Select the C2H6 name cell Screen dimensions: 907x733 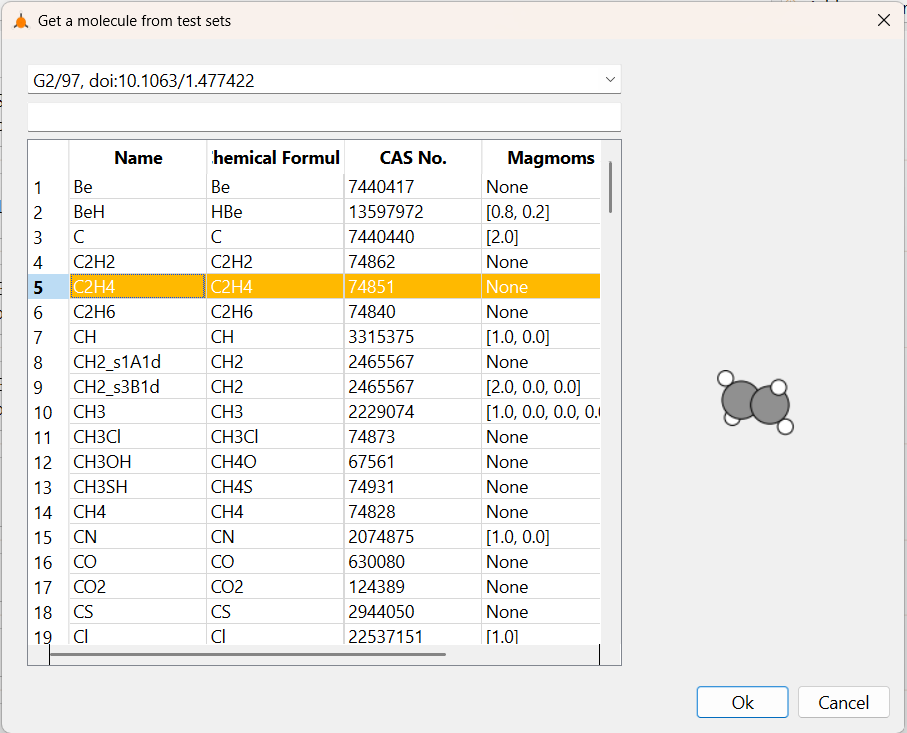[x=138, y=311]
